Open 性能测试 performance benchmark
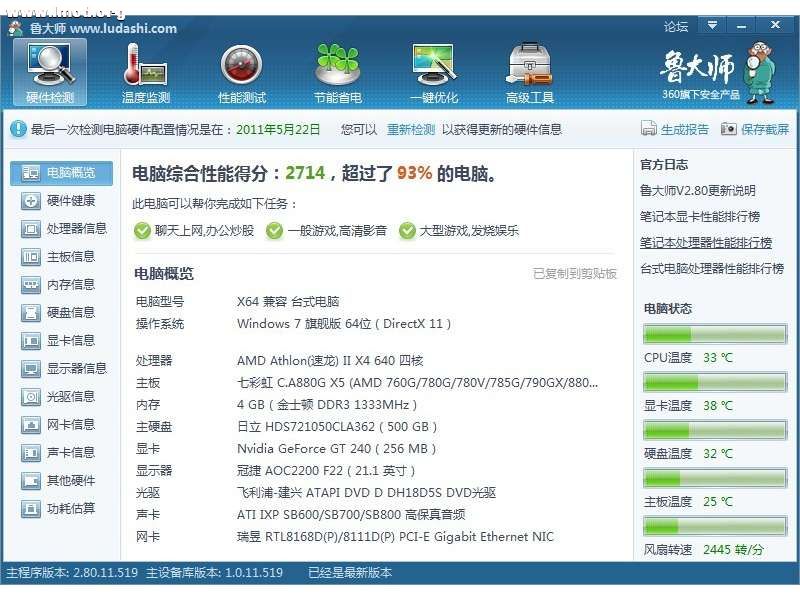 pyautogui.click(x=240, y=70)
